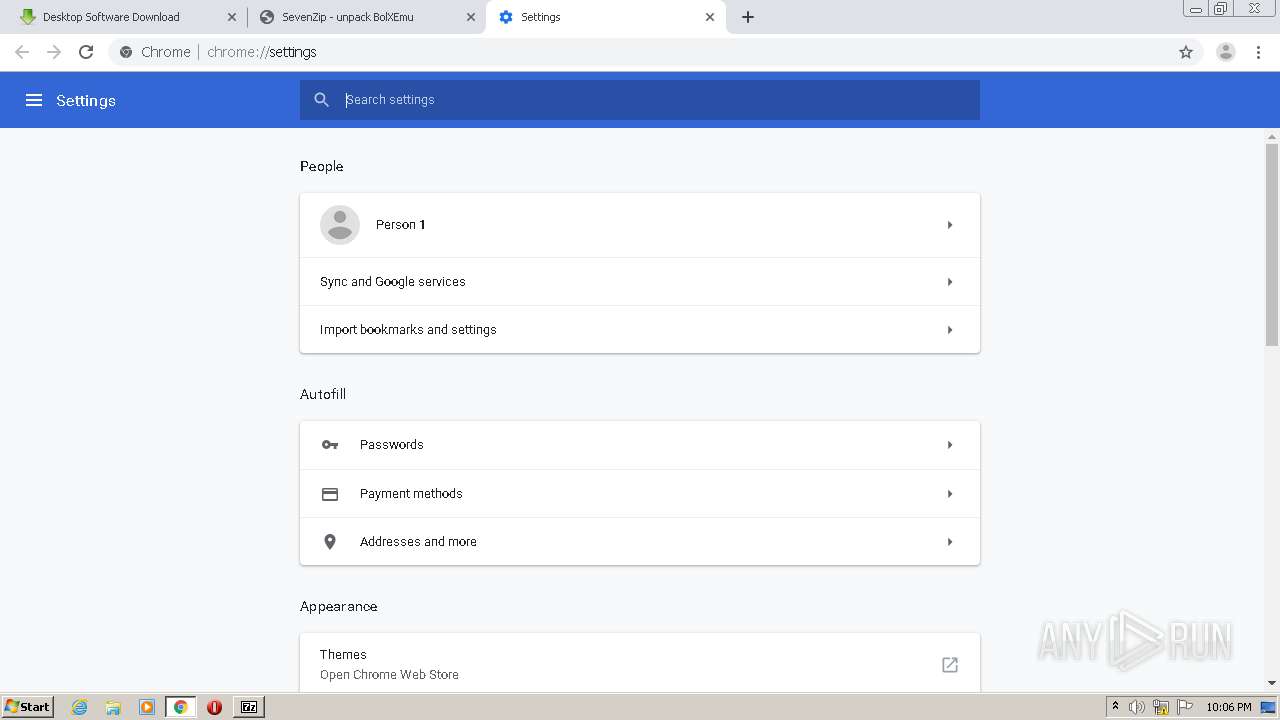Click the search magnifier icon
Image resolution: width=1280 pixels, height=720 pixels.
click(x=321, y=100)
